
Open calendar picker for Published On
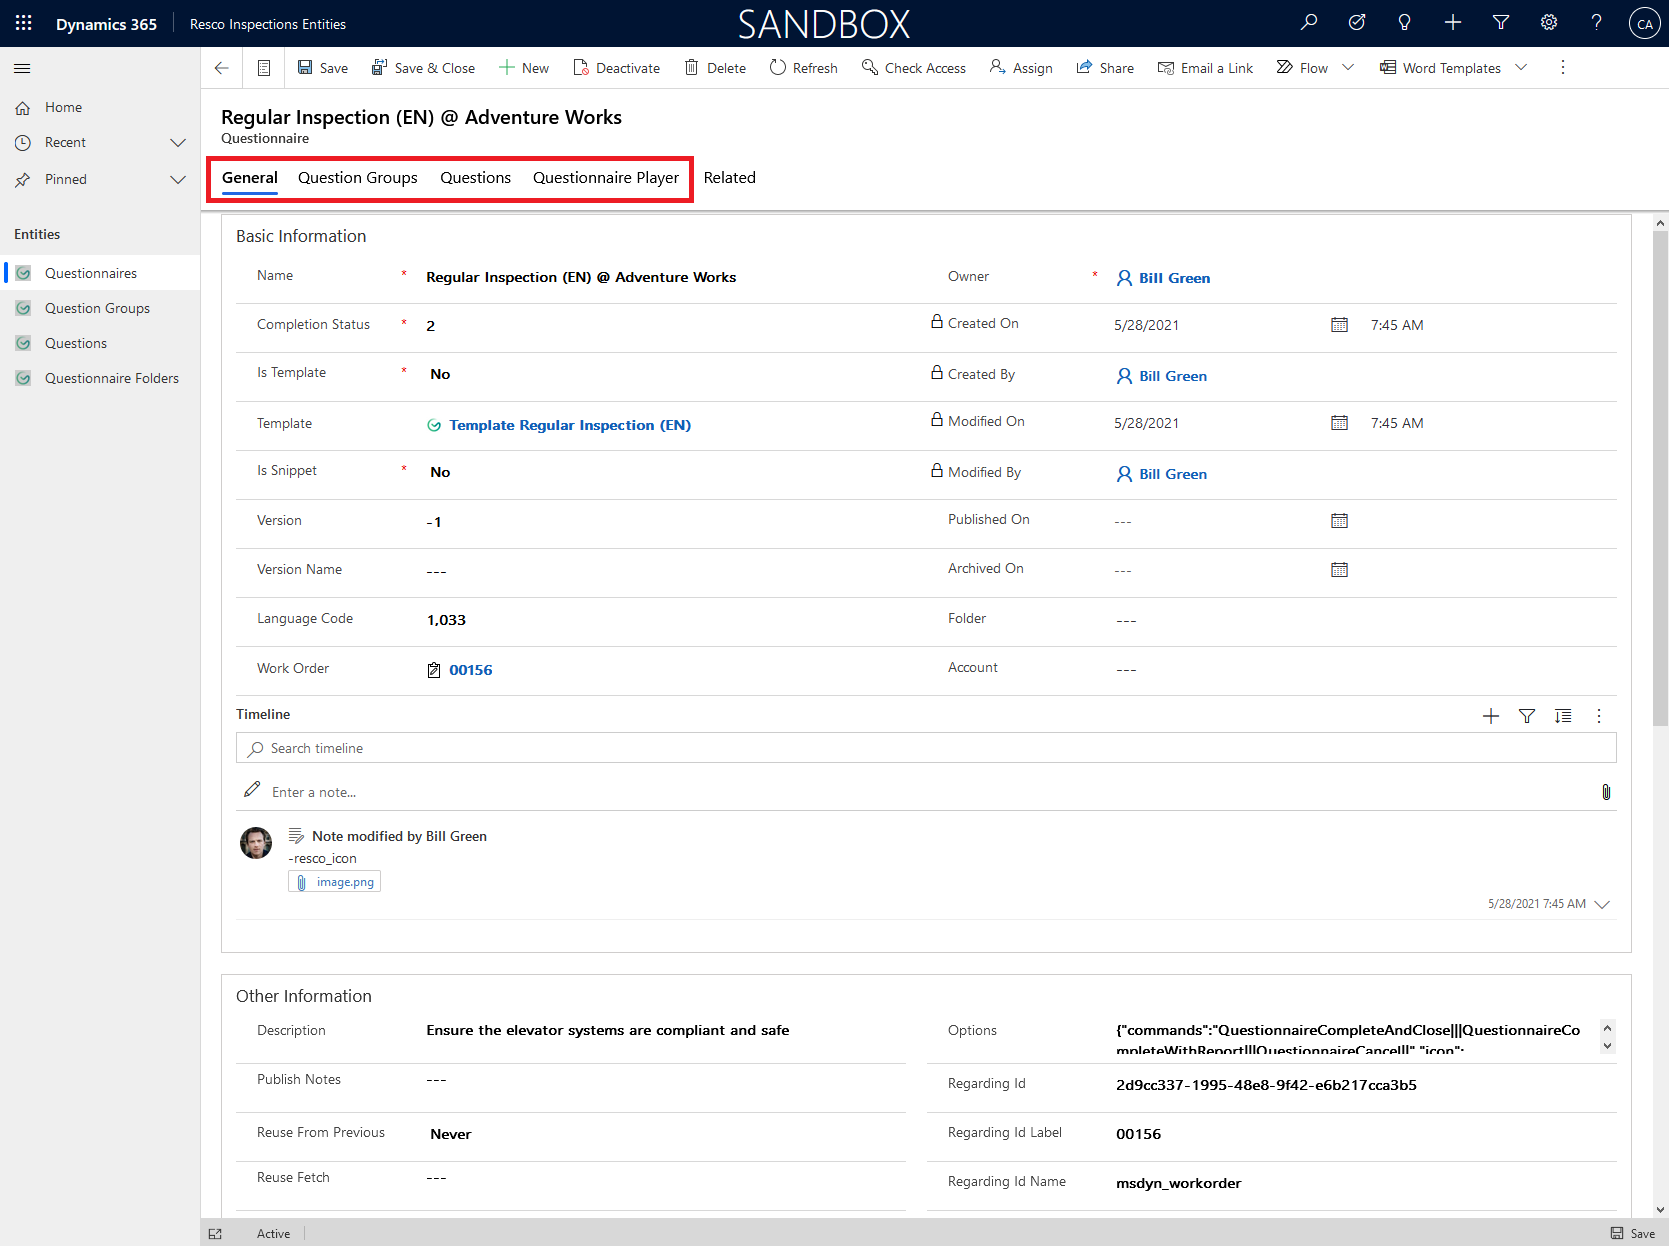click(x=1339, y=521)
